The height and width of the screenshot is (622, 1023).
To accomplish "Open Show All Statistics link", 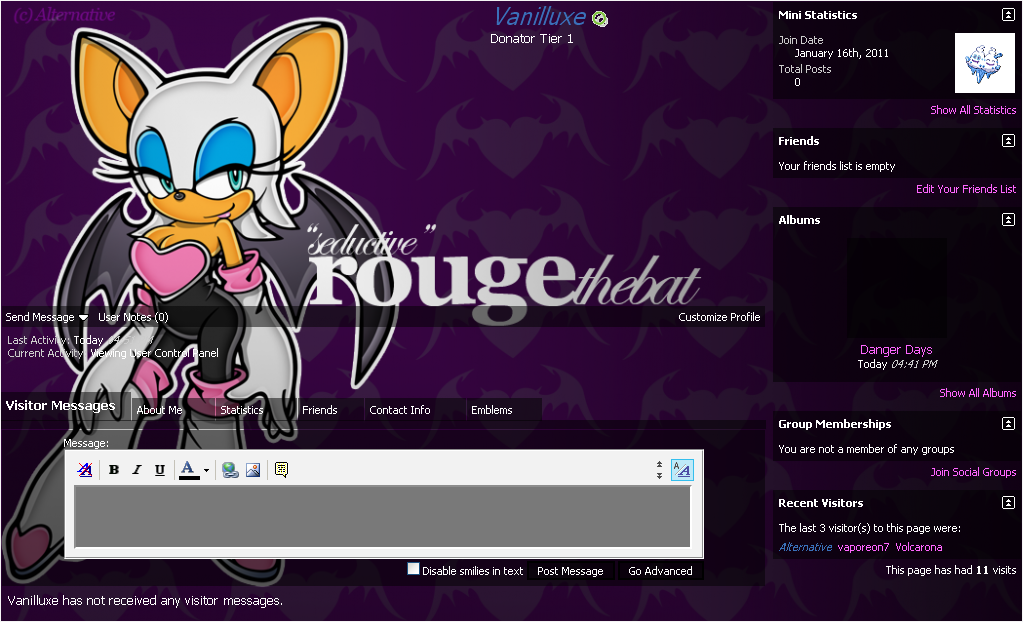I will 973,110.
